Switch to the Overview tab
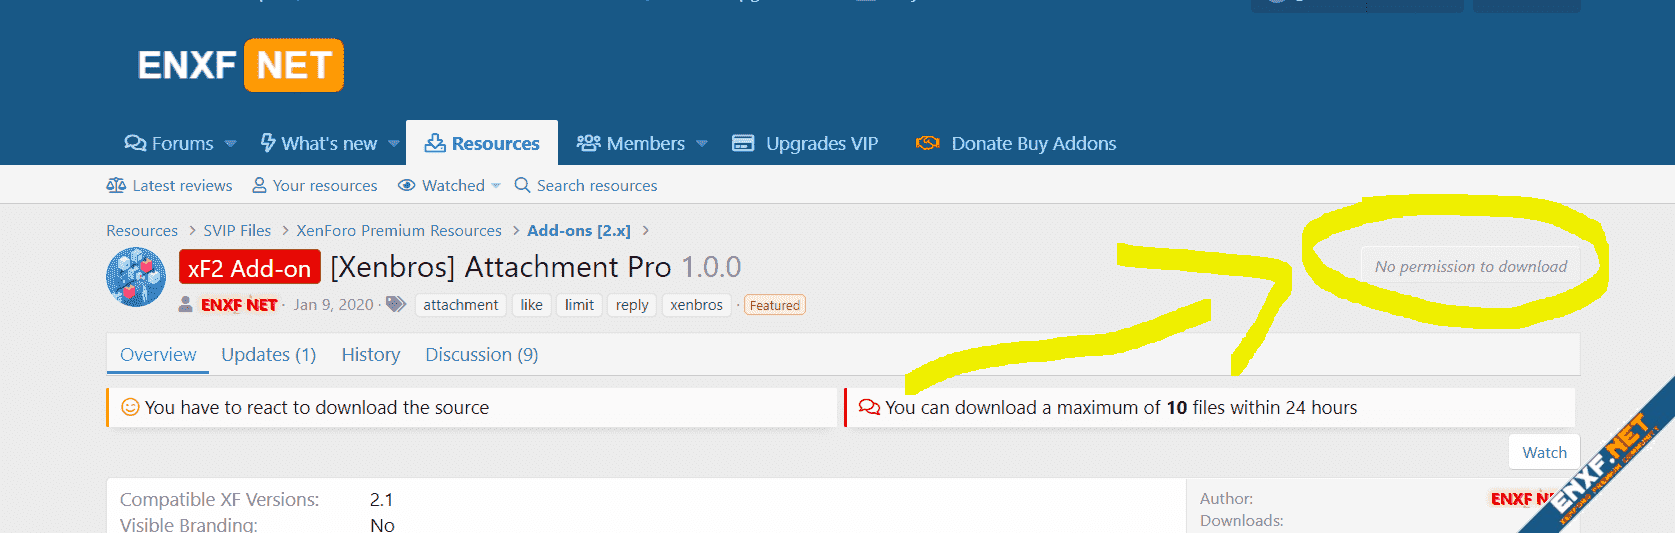Viewport: 1675px width, 533px height. (x=158, y=354)
